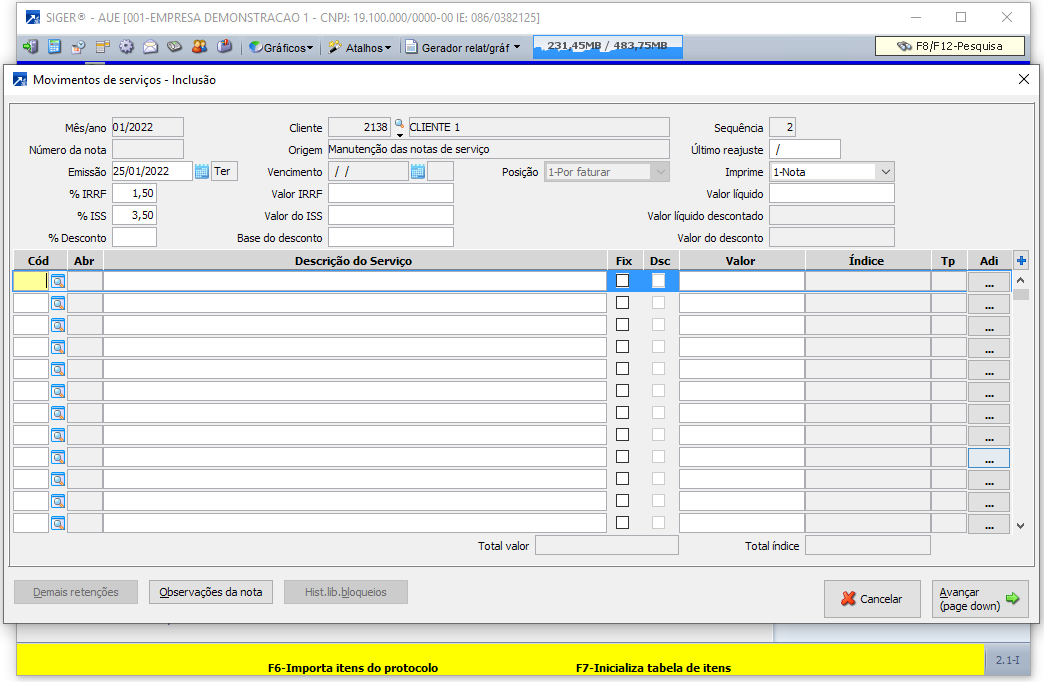The height and width of the screenshot is (682, 1044).
Task: Tick the Fix checkbox in eighth grid row
Action: [x=623, y=434]
